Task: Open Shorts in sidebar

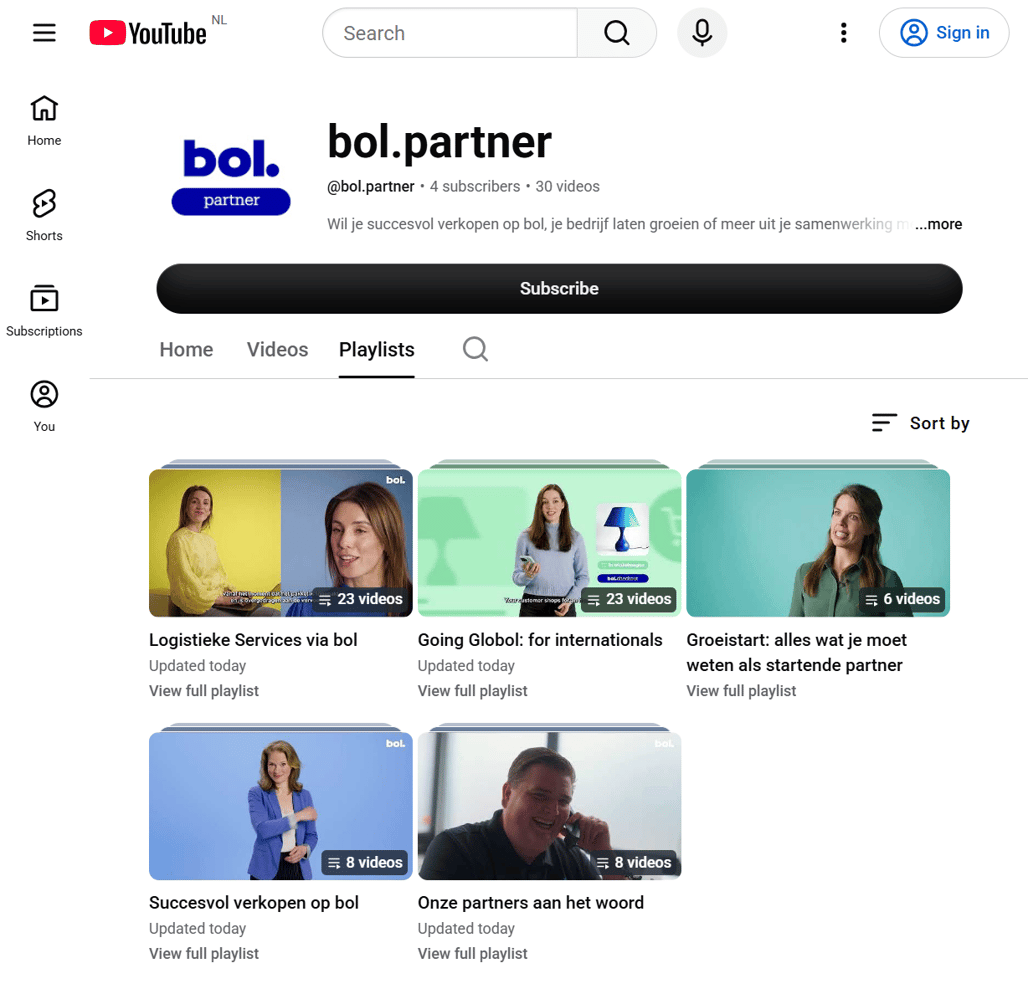Action: click(x=44, y=216)
